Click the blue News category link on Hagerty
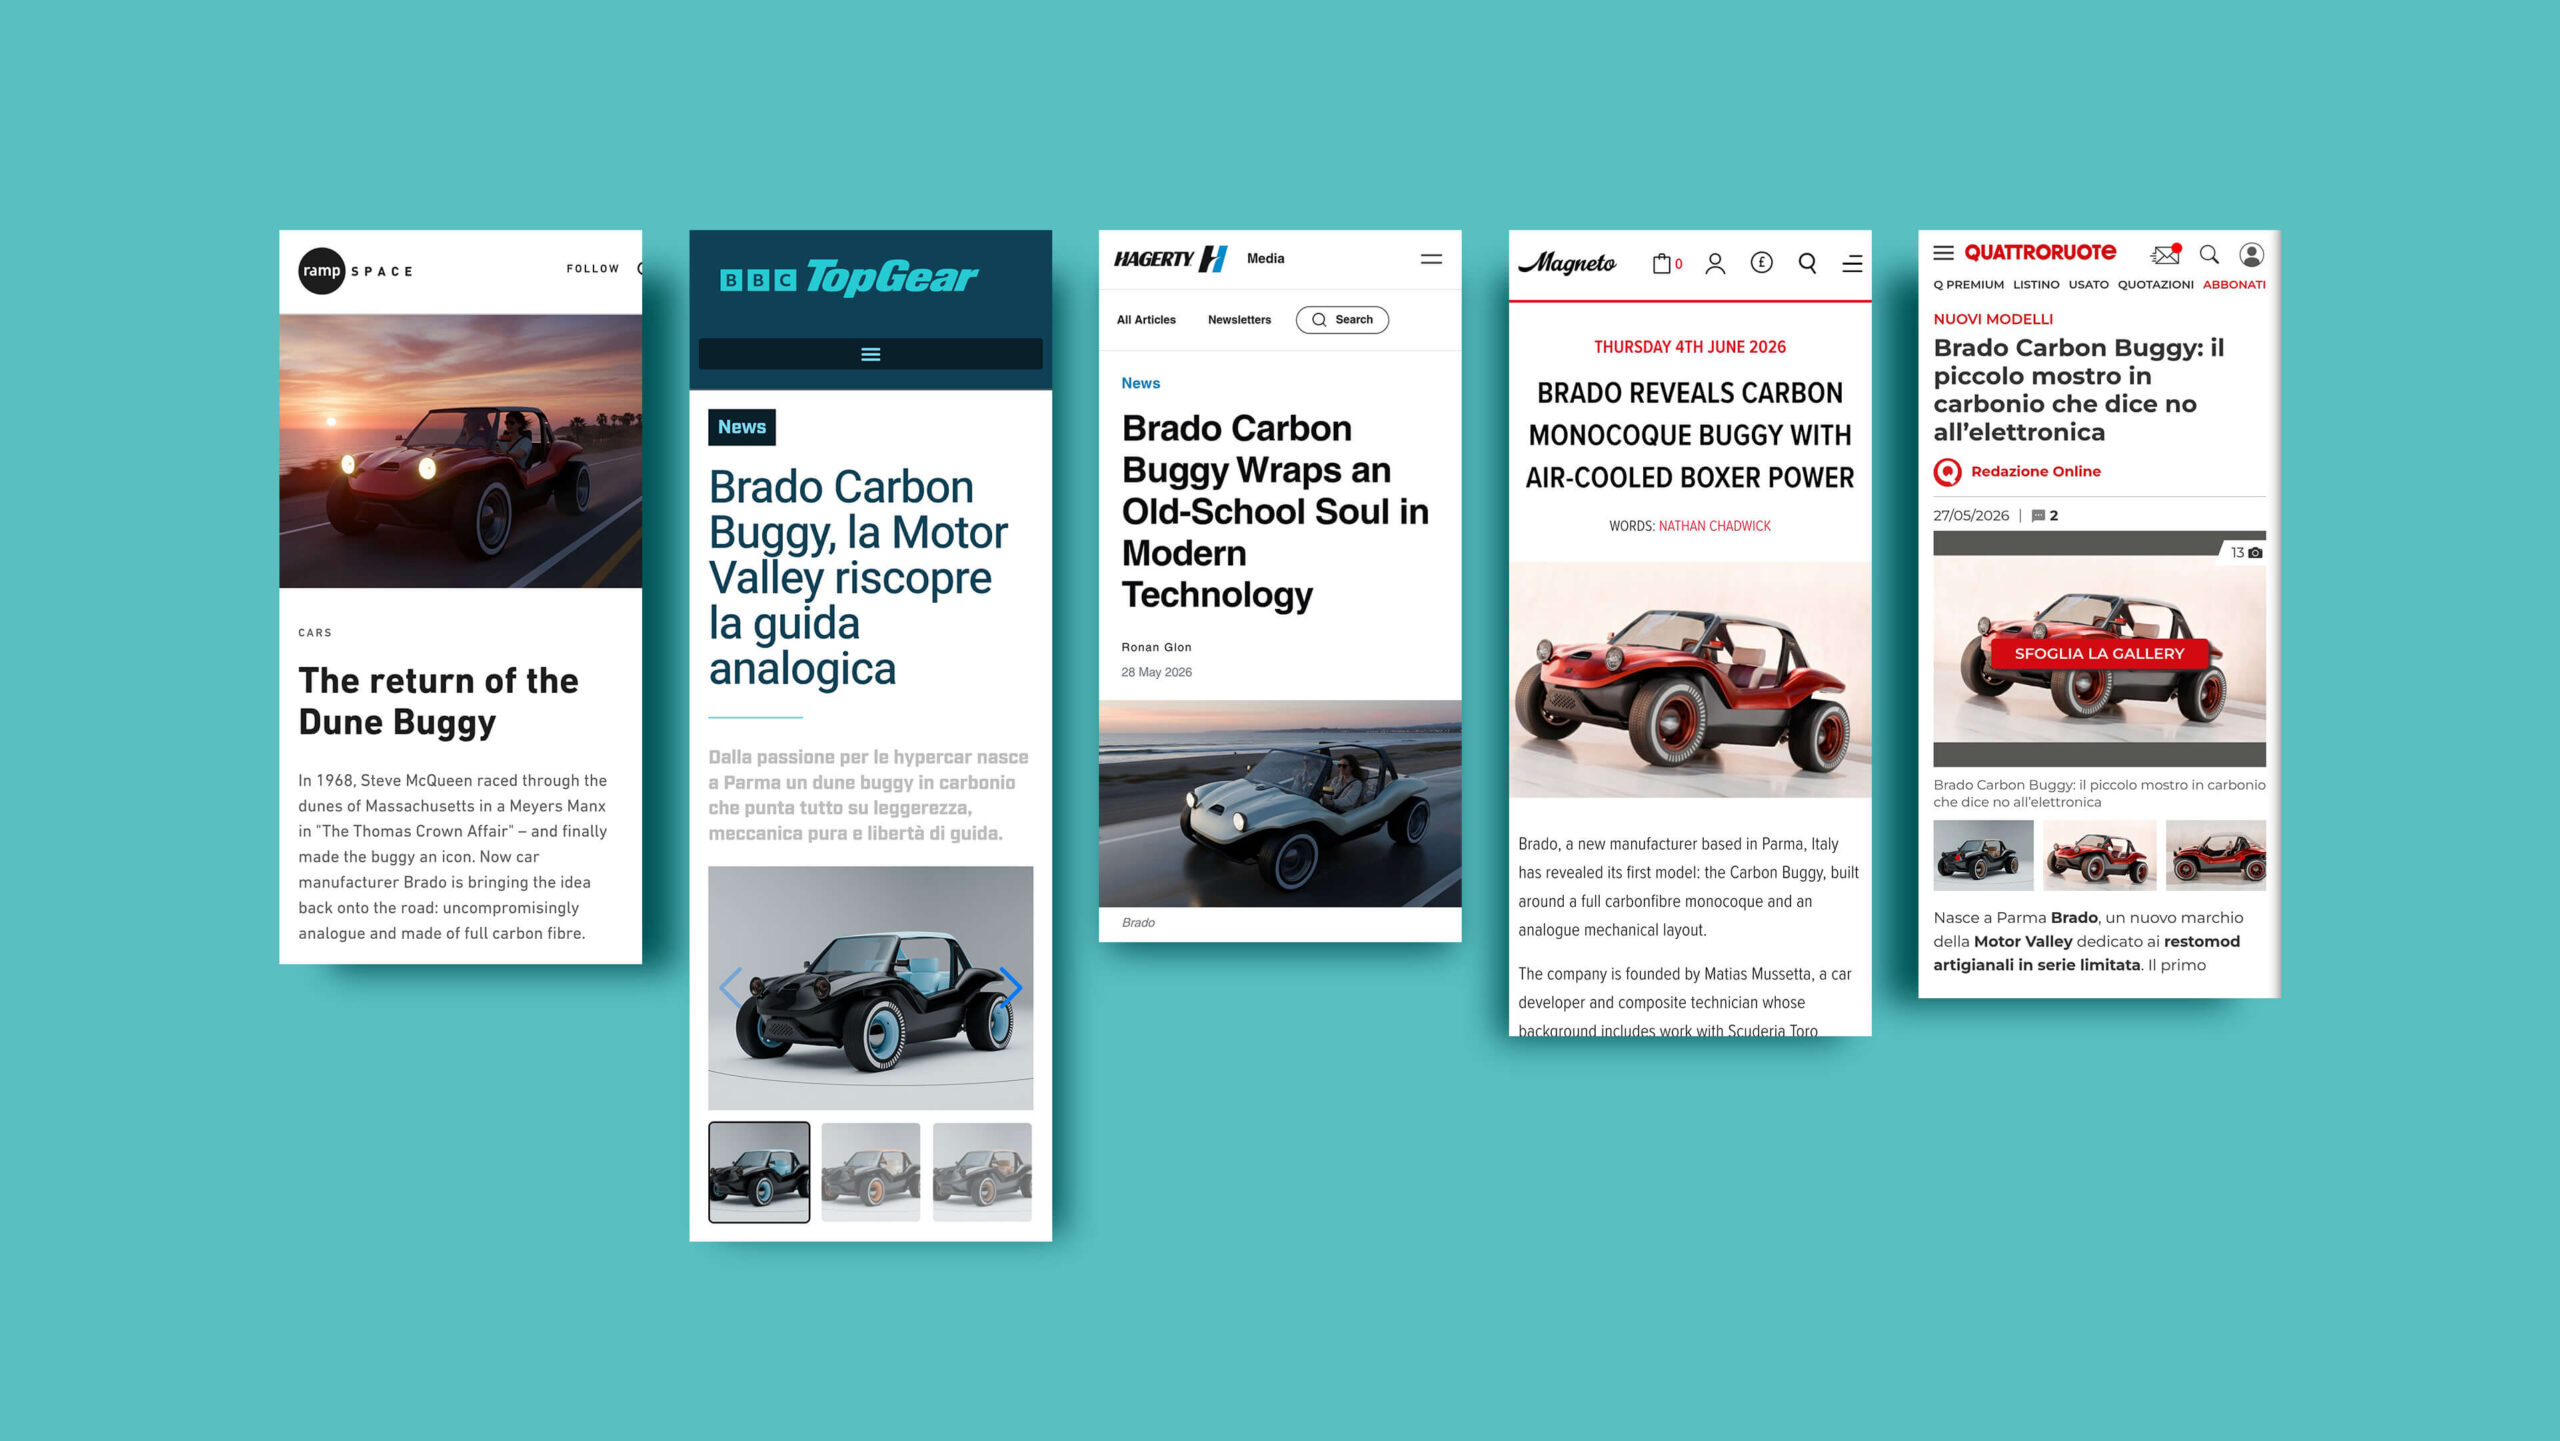Screen dimensions: 2560x1441 click(1140, 383)
